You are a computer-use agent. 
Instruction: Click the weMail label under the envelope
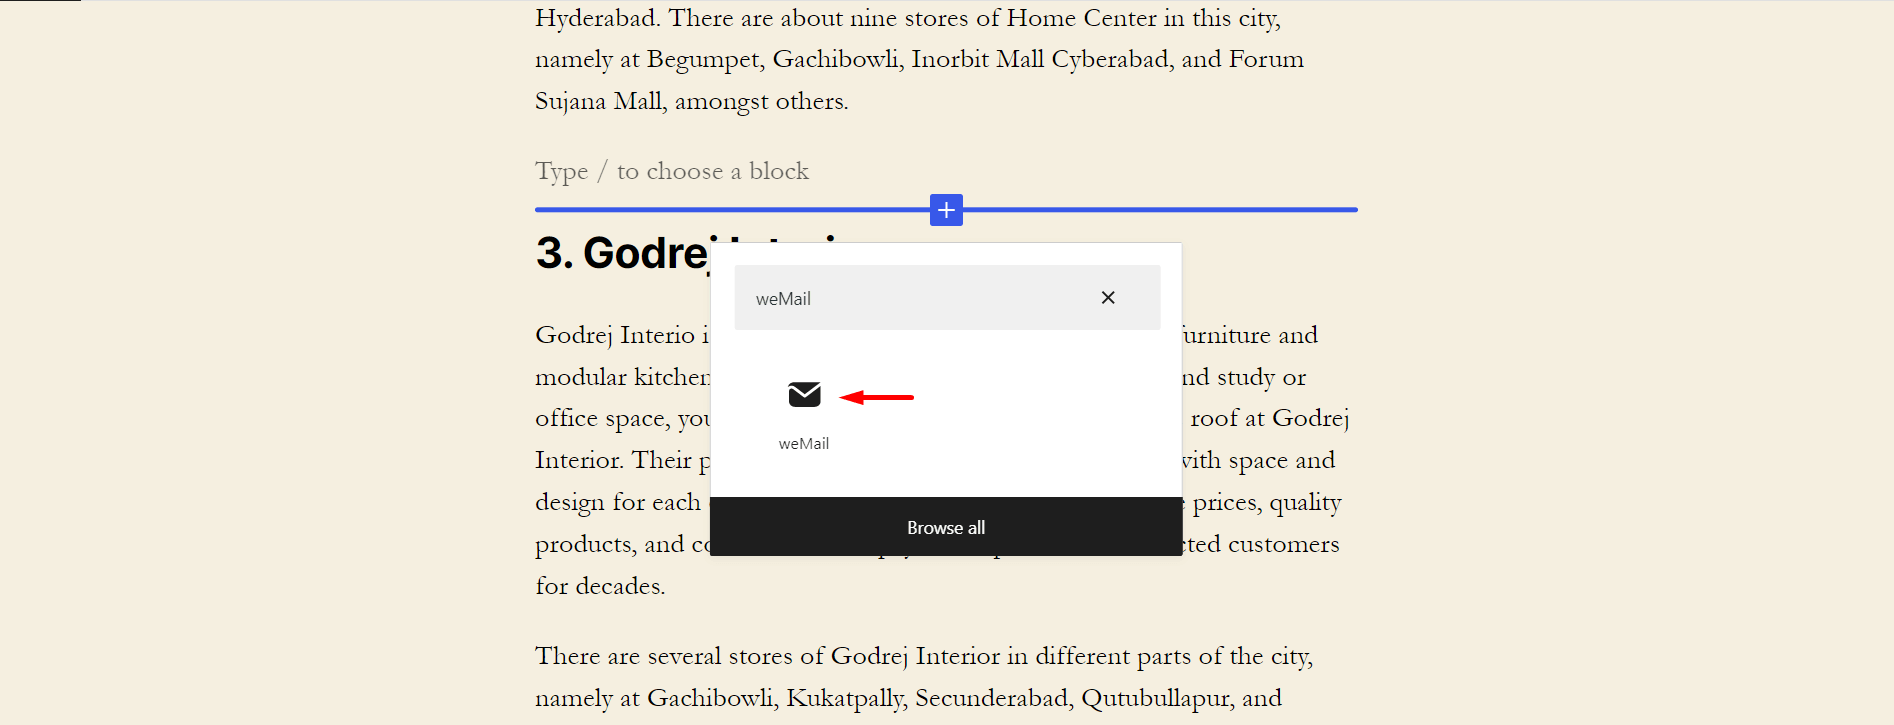tap(804, 444)
